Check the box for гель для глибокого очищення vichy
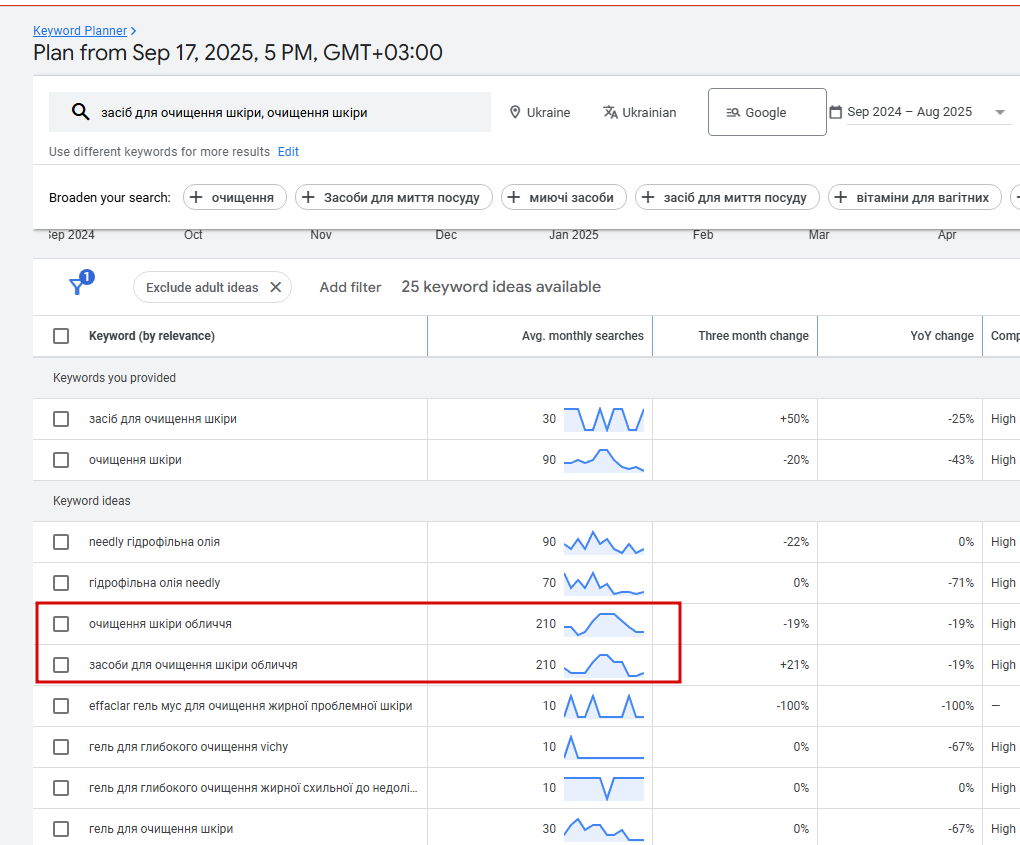 point(61,747)
